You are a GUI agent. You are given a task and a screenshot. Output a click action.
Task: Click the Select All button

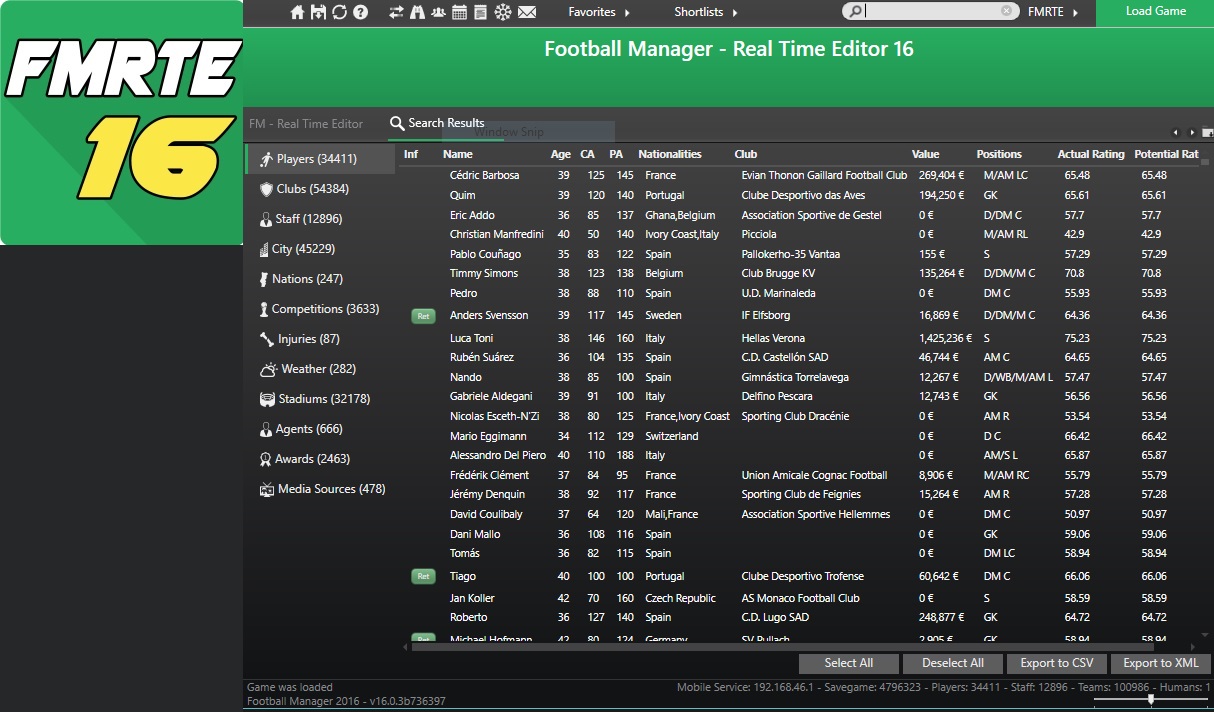[x=849, y=663]
